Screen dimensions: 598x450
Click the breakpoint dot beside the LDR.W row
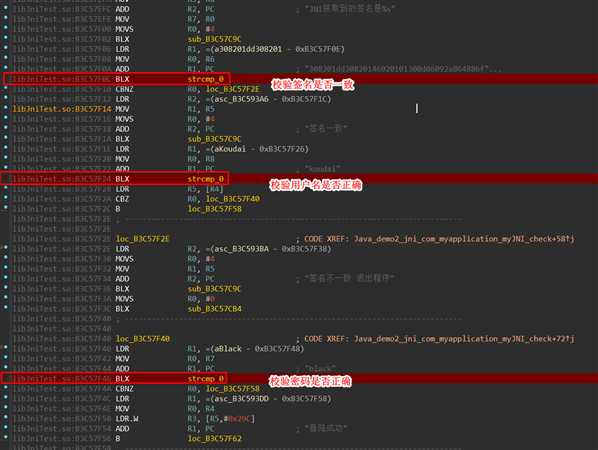6,417
